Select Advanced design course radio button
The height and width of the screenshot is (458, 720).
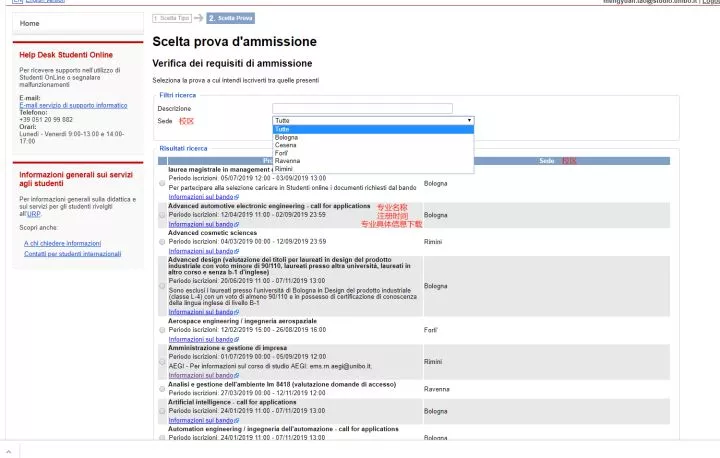(162, 286)
